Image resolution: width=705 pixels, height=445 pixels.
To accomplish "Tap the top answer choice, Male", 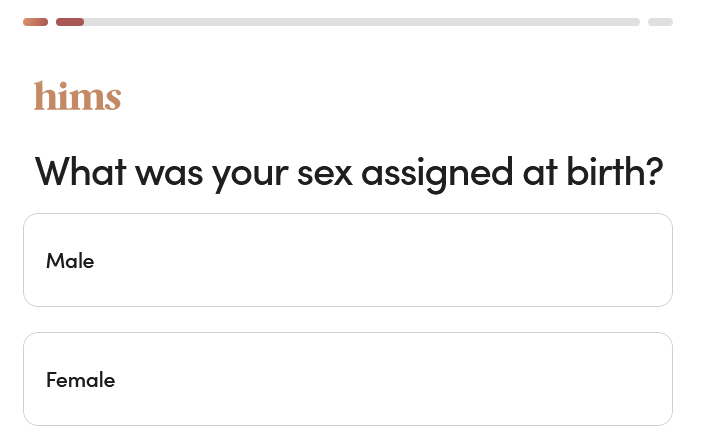I will pyautogui.click(x=347, y=260).
